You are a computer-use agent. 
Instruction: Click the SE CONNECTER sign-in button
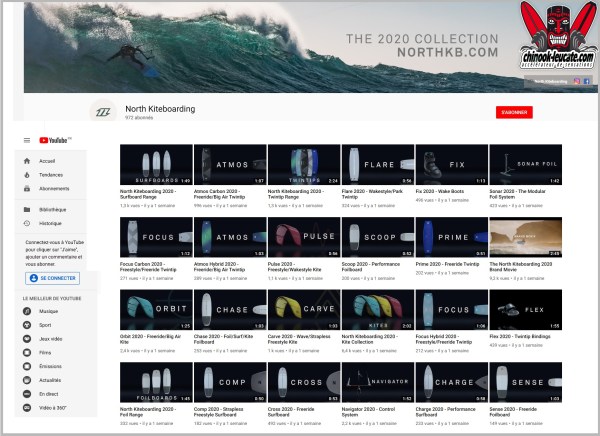(52, 278)
